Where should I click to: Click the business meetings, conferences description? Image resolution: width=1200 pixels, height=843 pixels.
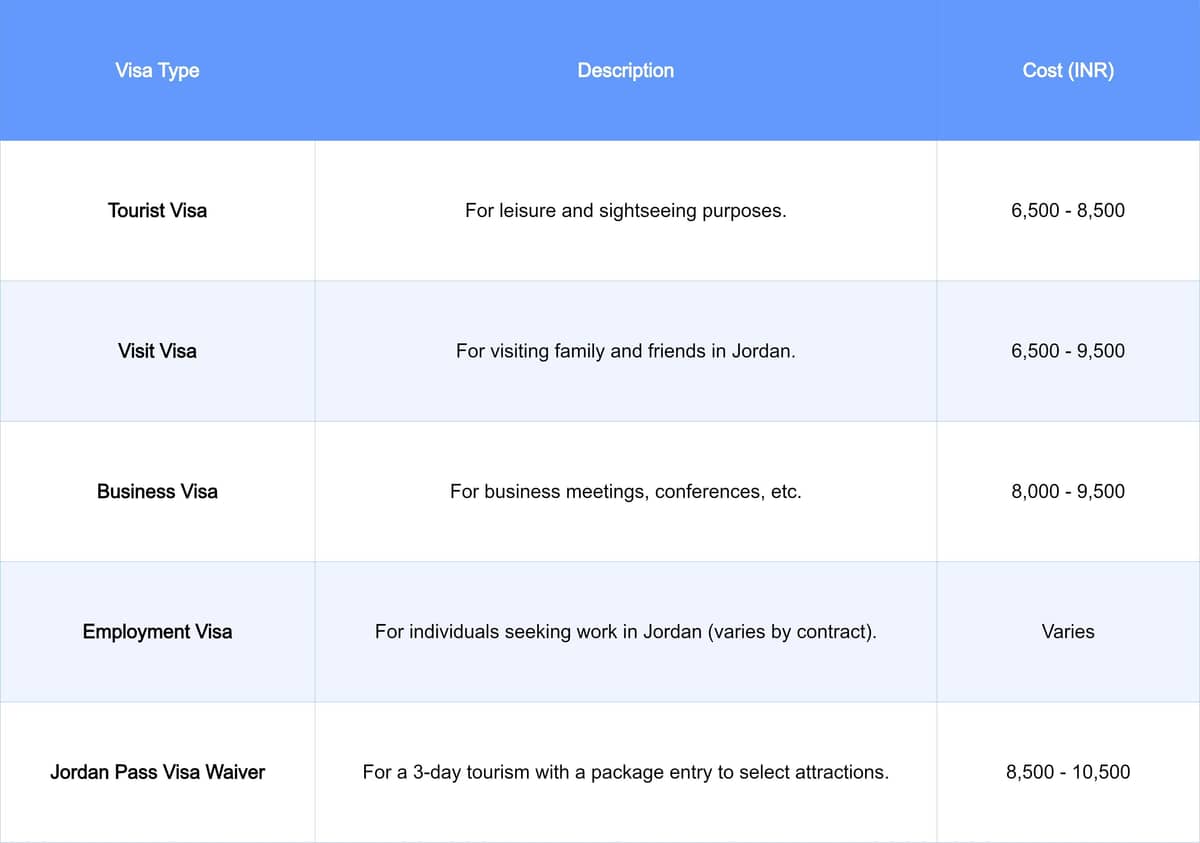pyautogui.click(x=625, y=491)
